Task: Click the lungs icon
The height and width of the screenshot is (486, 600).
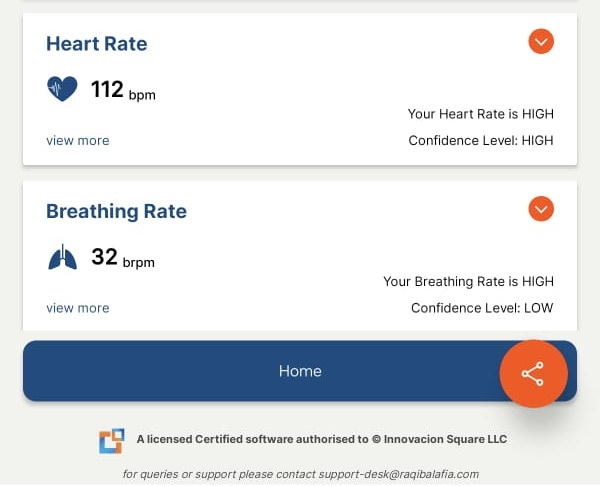Action: coord(62,258)
